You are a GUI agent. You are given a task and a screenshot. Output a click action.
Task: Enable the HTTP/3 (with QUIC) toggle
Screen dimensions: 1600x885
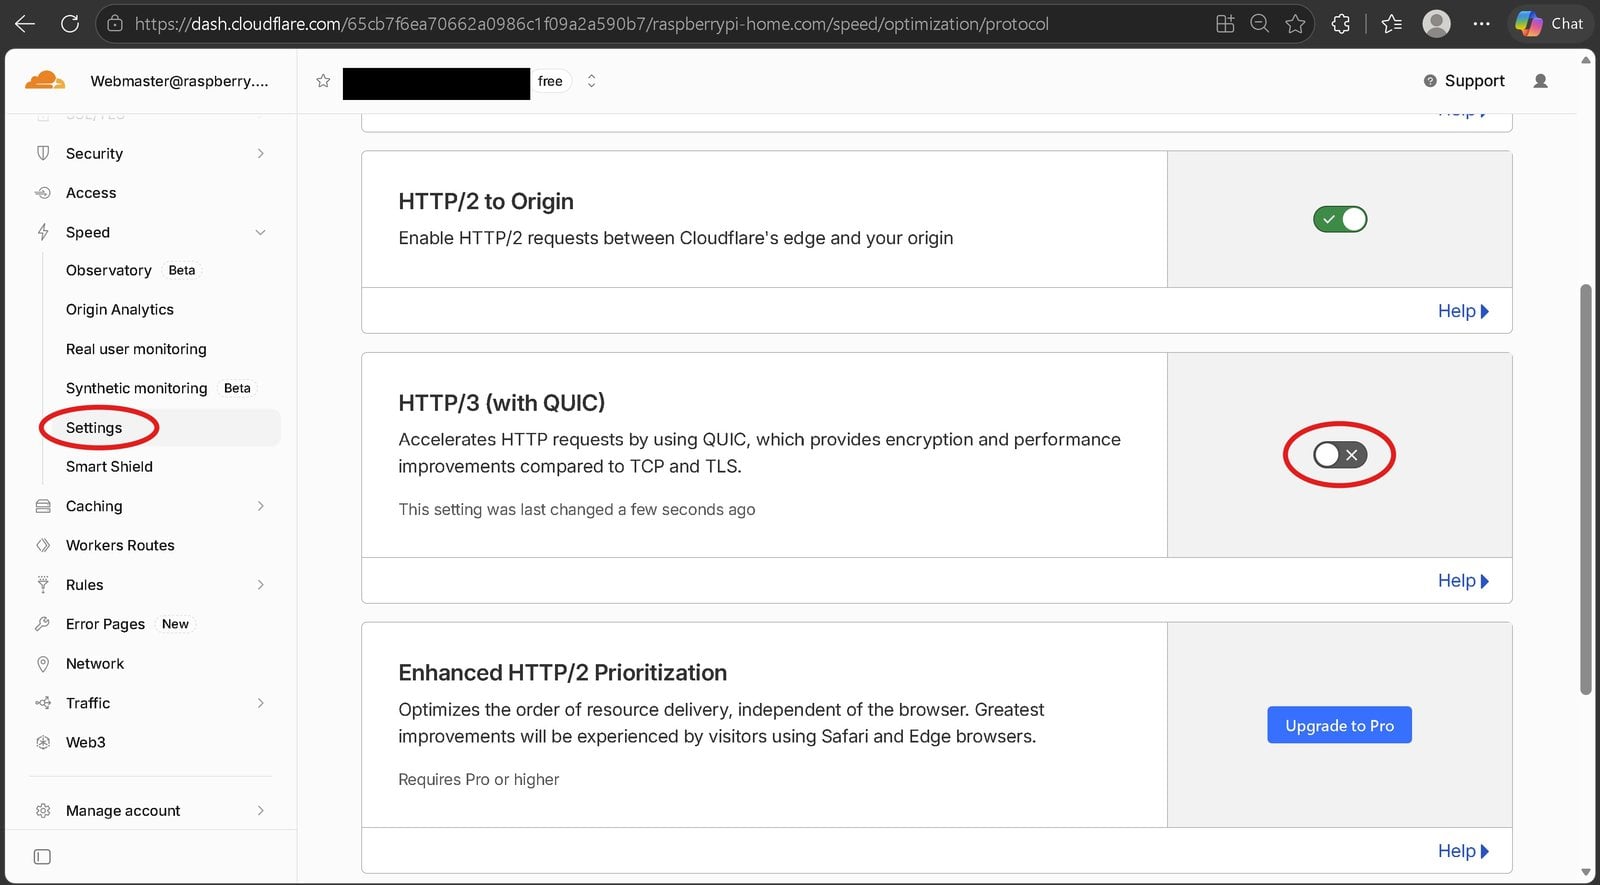pos(1340,455)
